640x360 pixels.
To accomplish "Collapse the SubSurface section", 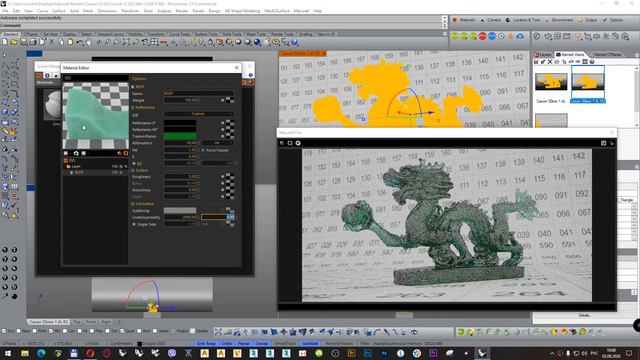I will pyautogui.click(x=133, y=204).
